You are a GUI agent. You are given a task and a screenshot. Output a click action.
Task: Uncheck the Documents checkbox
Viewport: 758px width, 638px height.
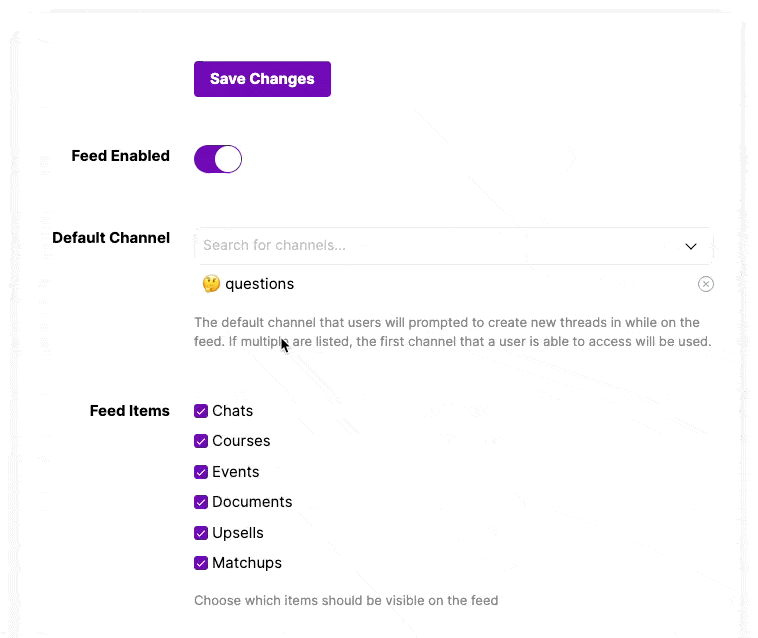pyautogui.click(x=201, y=502)
